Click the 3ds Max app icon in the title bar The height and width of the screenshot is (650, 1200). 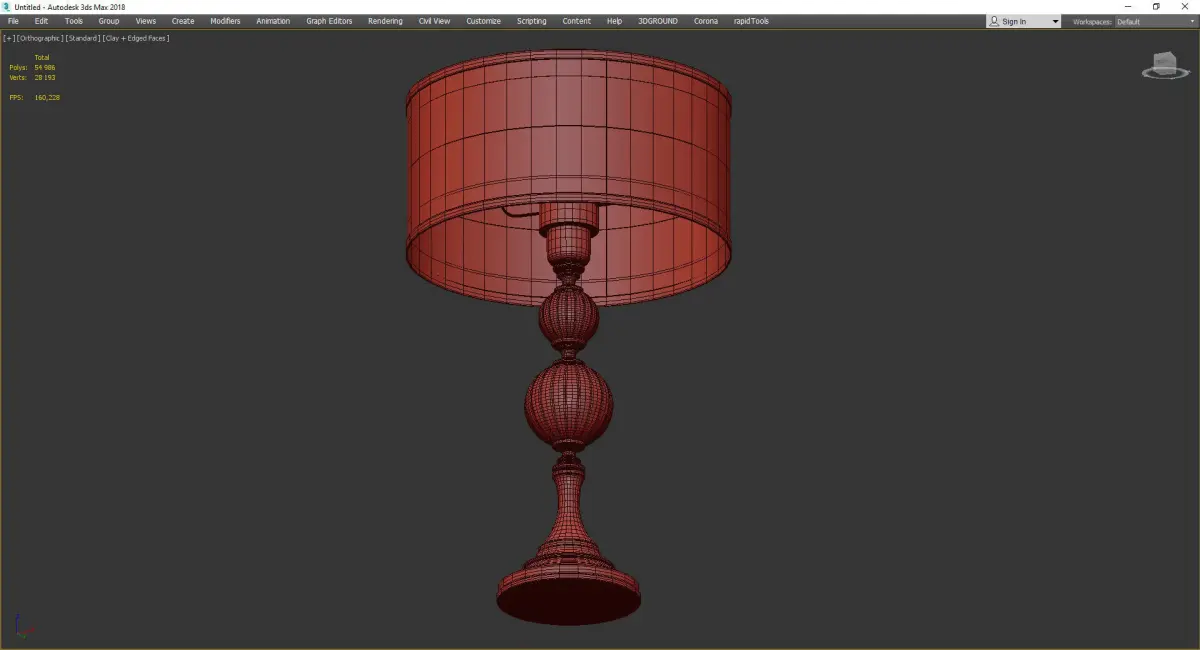(x=7, y=7)
